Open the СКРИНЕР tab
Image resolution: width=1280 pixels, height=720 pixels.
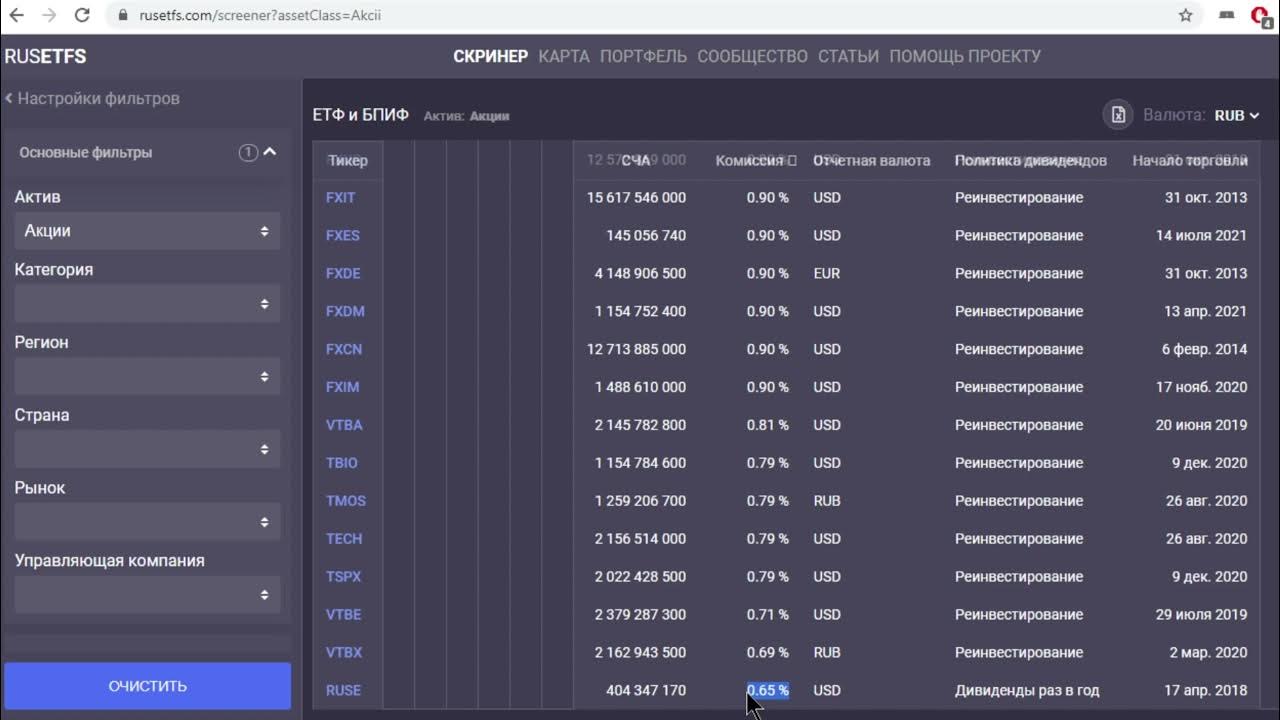(490, 56)
